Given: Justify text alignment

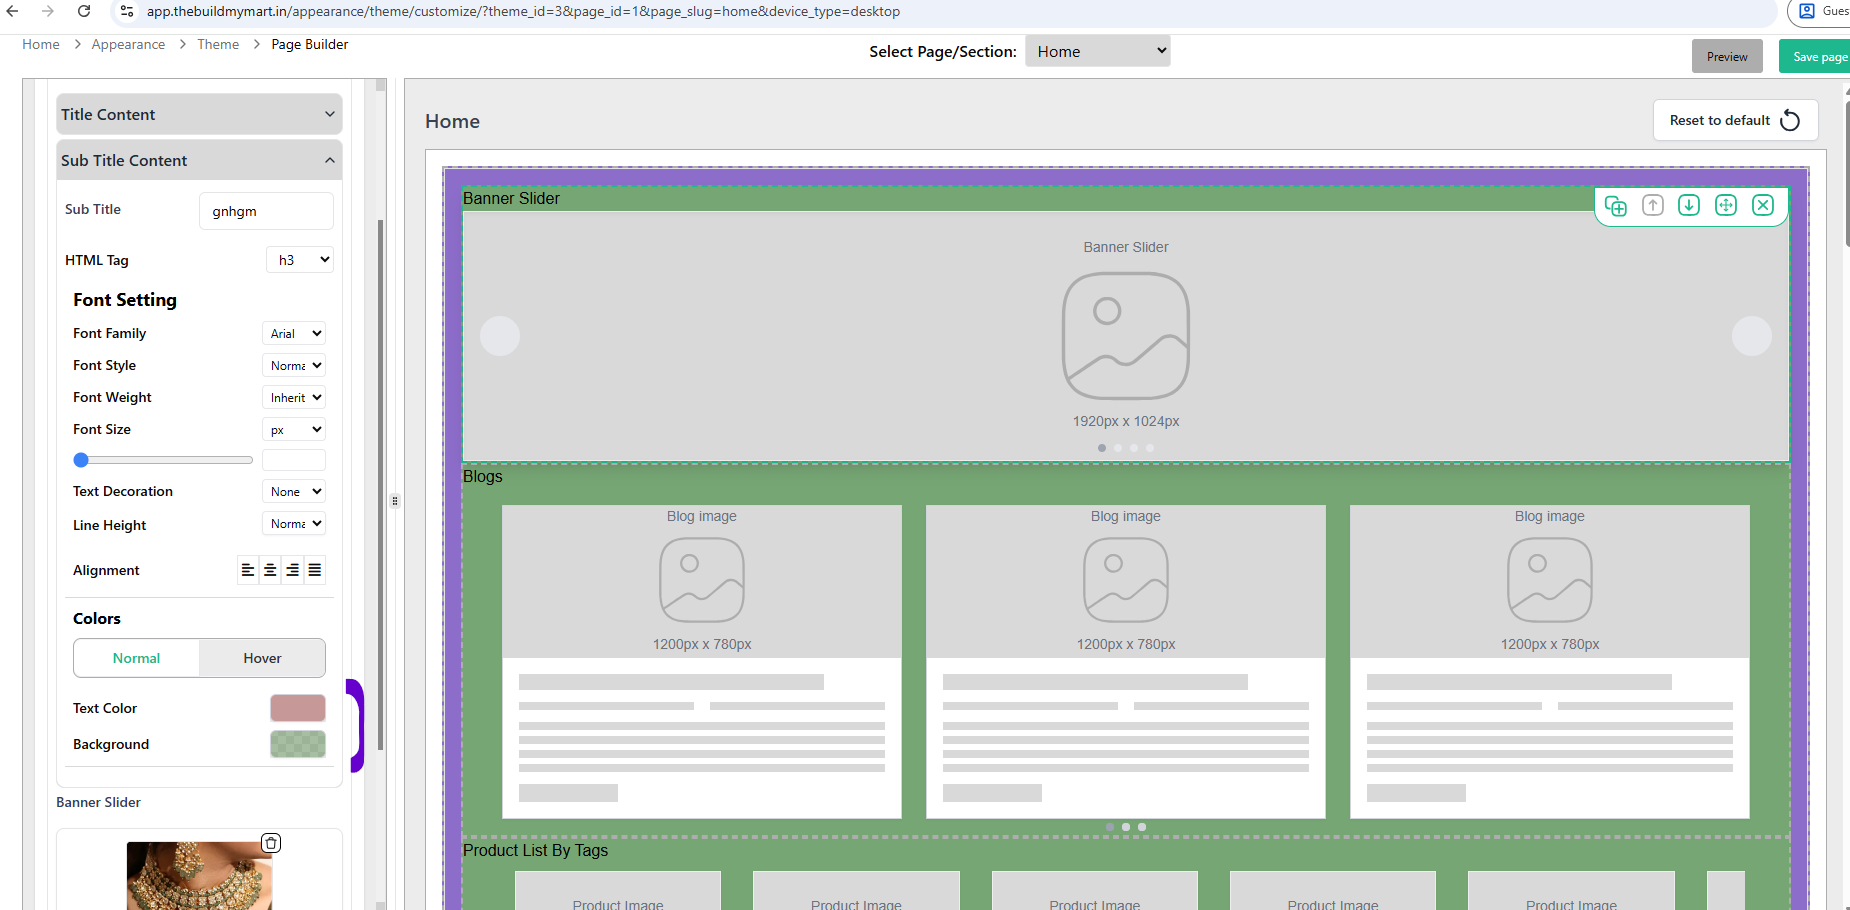Looking at the screenshot, I should [314, 570].
